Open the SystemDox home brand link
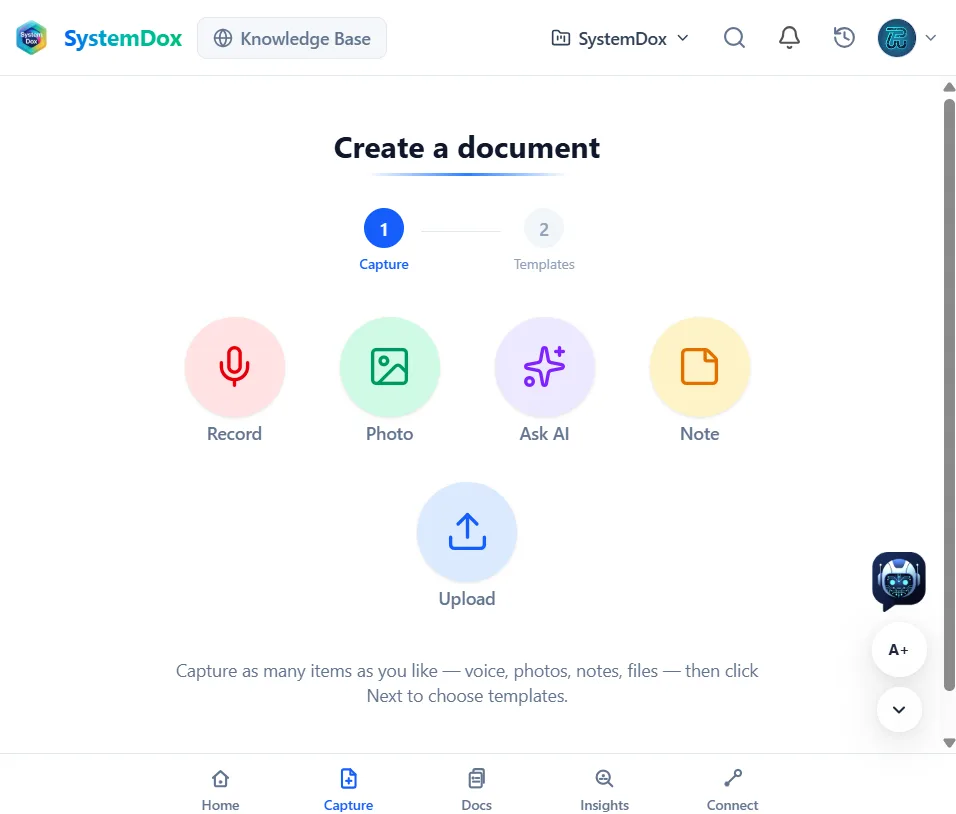The height and width of the screenshot is (814, 956). tap(123, 38)
